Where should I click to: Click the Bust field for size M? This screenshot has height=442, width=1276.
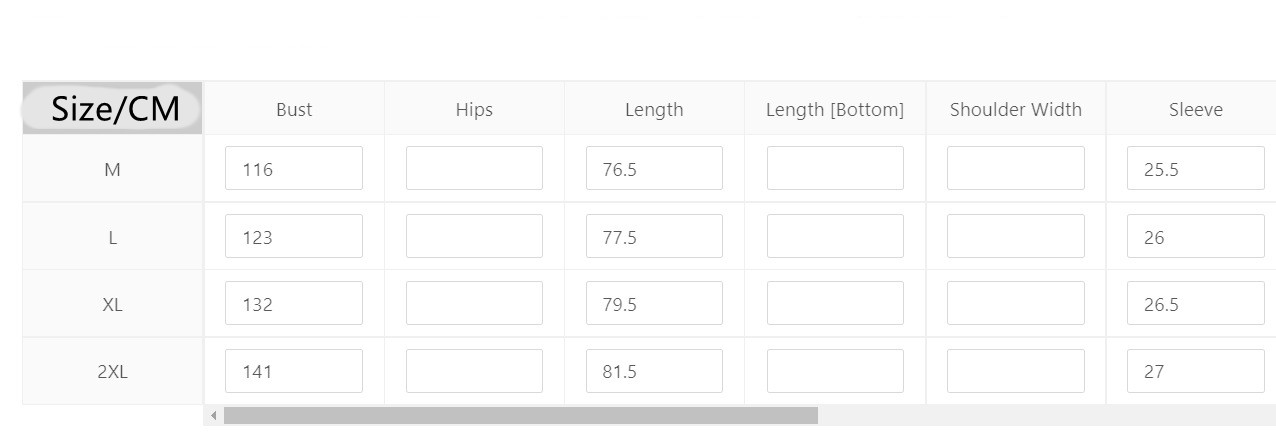293,169
